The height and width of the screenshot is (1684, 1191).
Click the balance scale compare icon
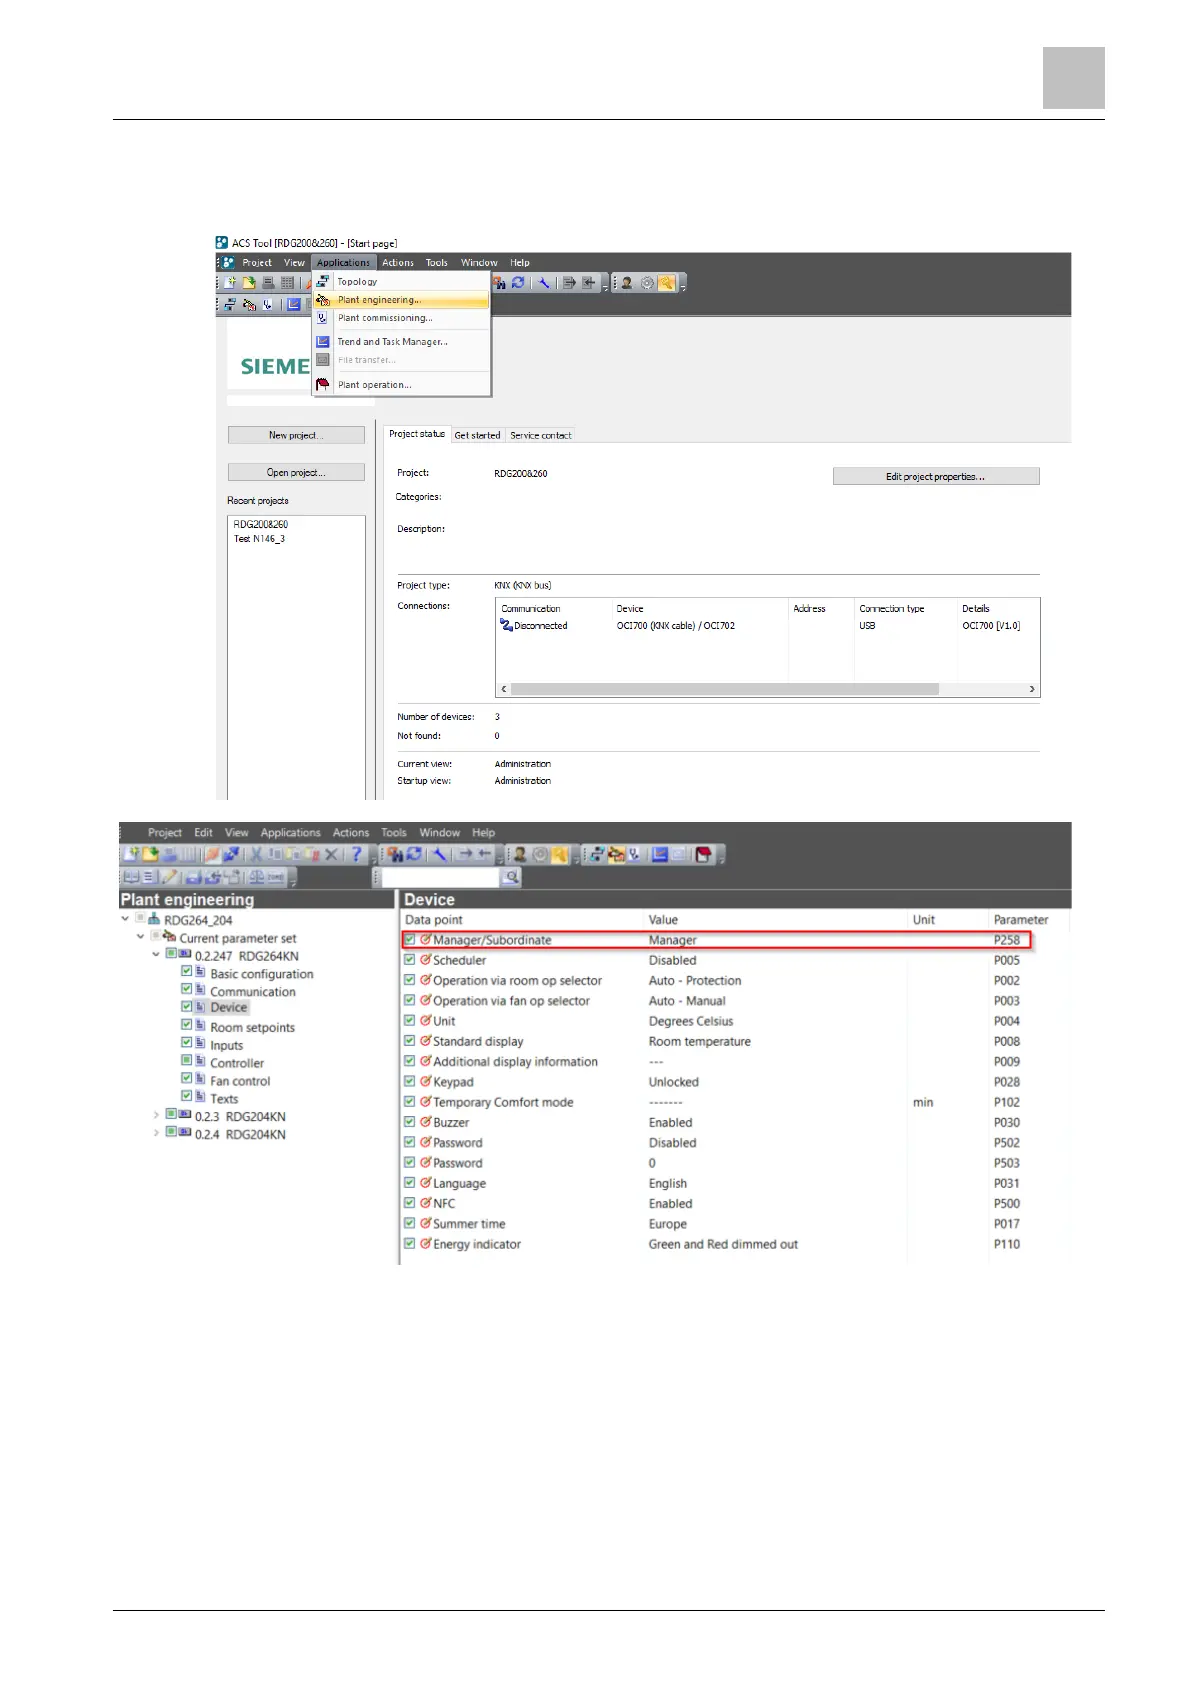tap(256, 877)
